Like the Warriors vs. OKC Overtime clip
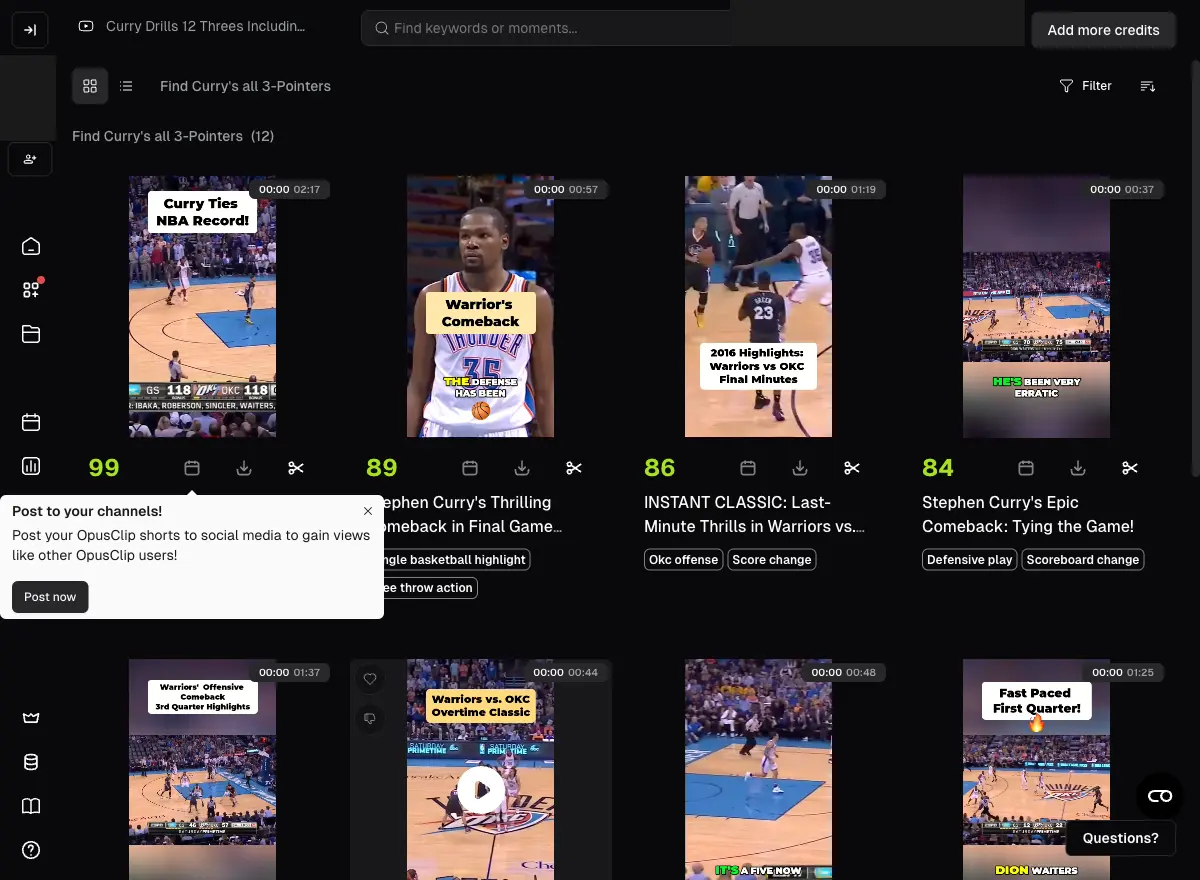This screenshot has width=1200, height=880. [x=370, y=679]
